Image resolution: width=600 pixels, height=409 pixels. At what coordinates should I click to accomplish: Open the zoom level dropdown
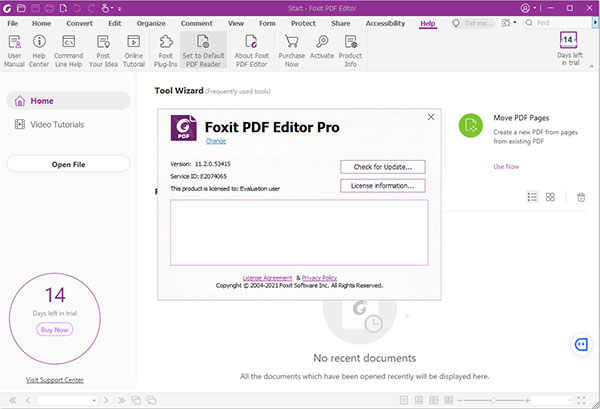point(570,400)
